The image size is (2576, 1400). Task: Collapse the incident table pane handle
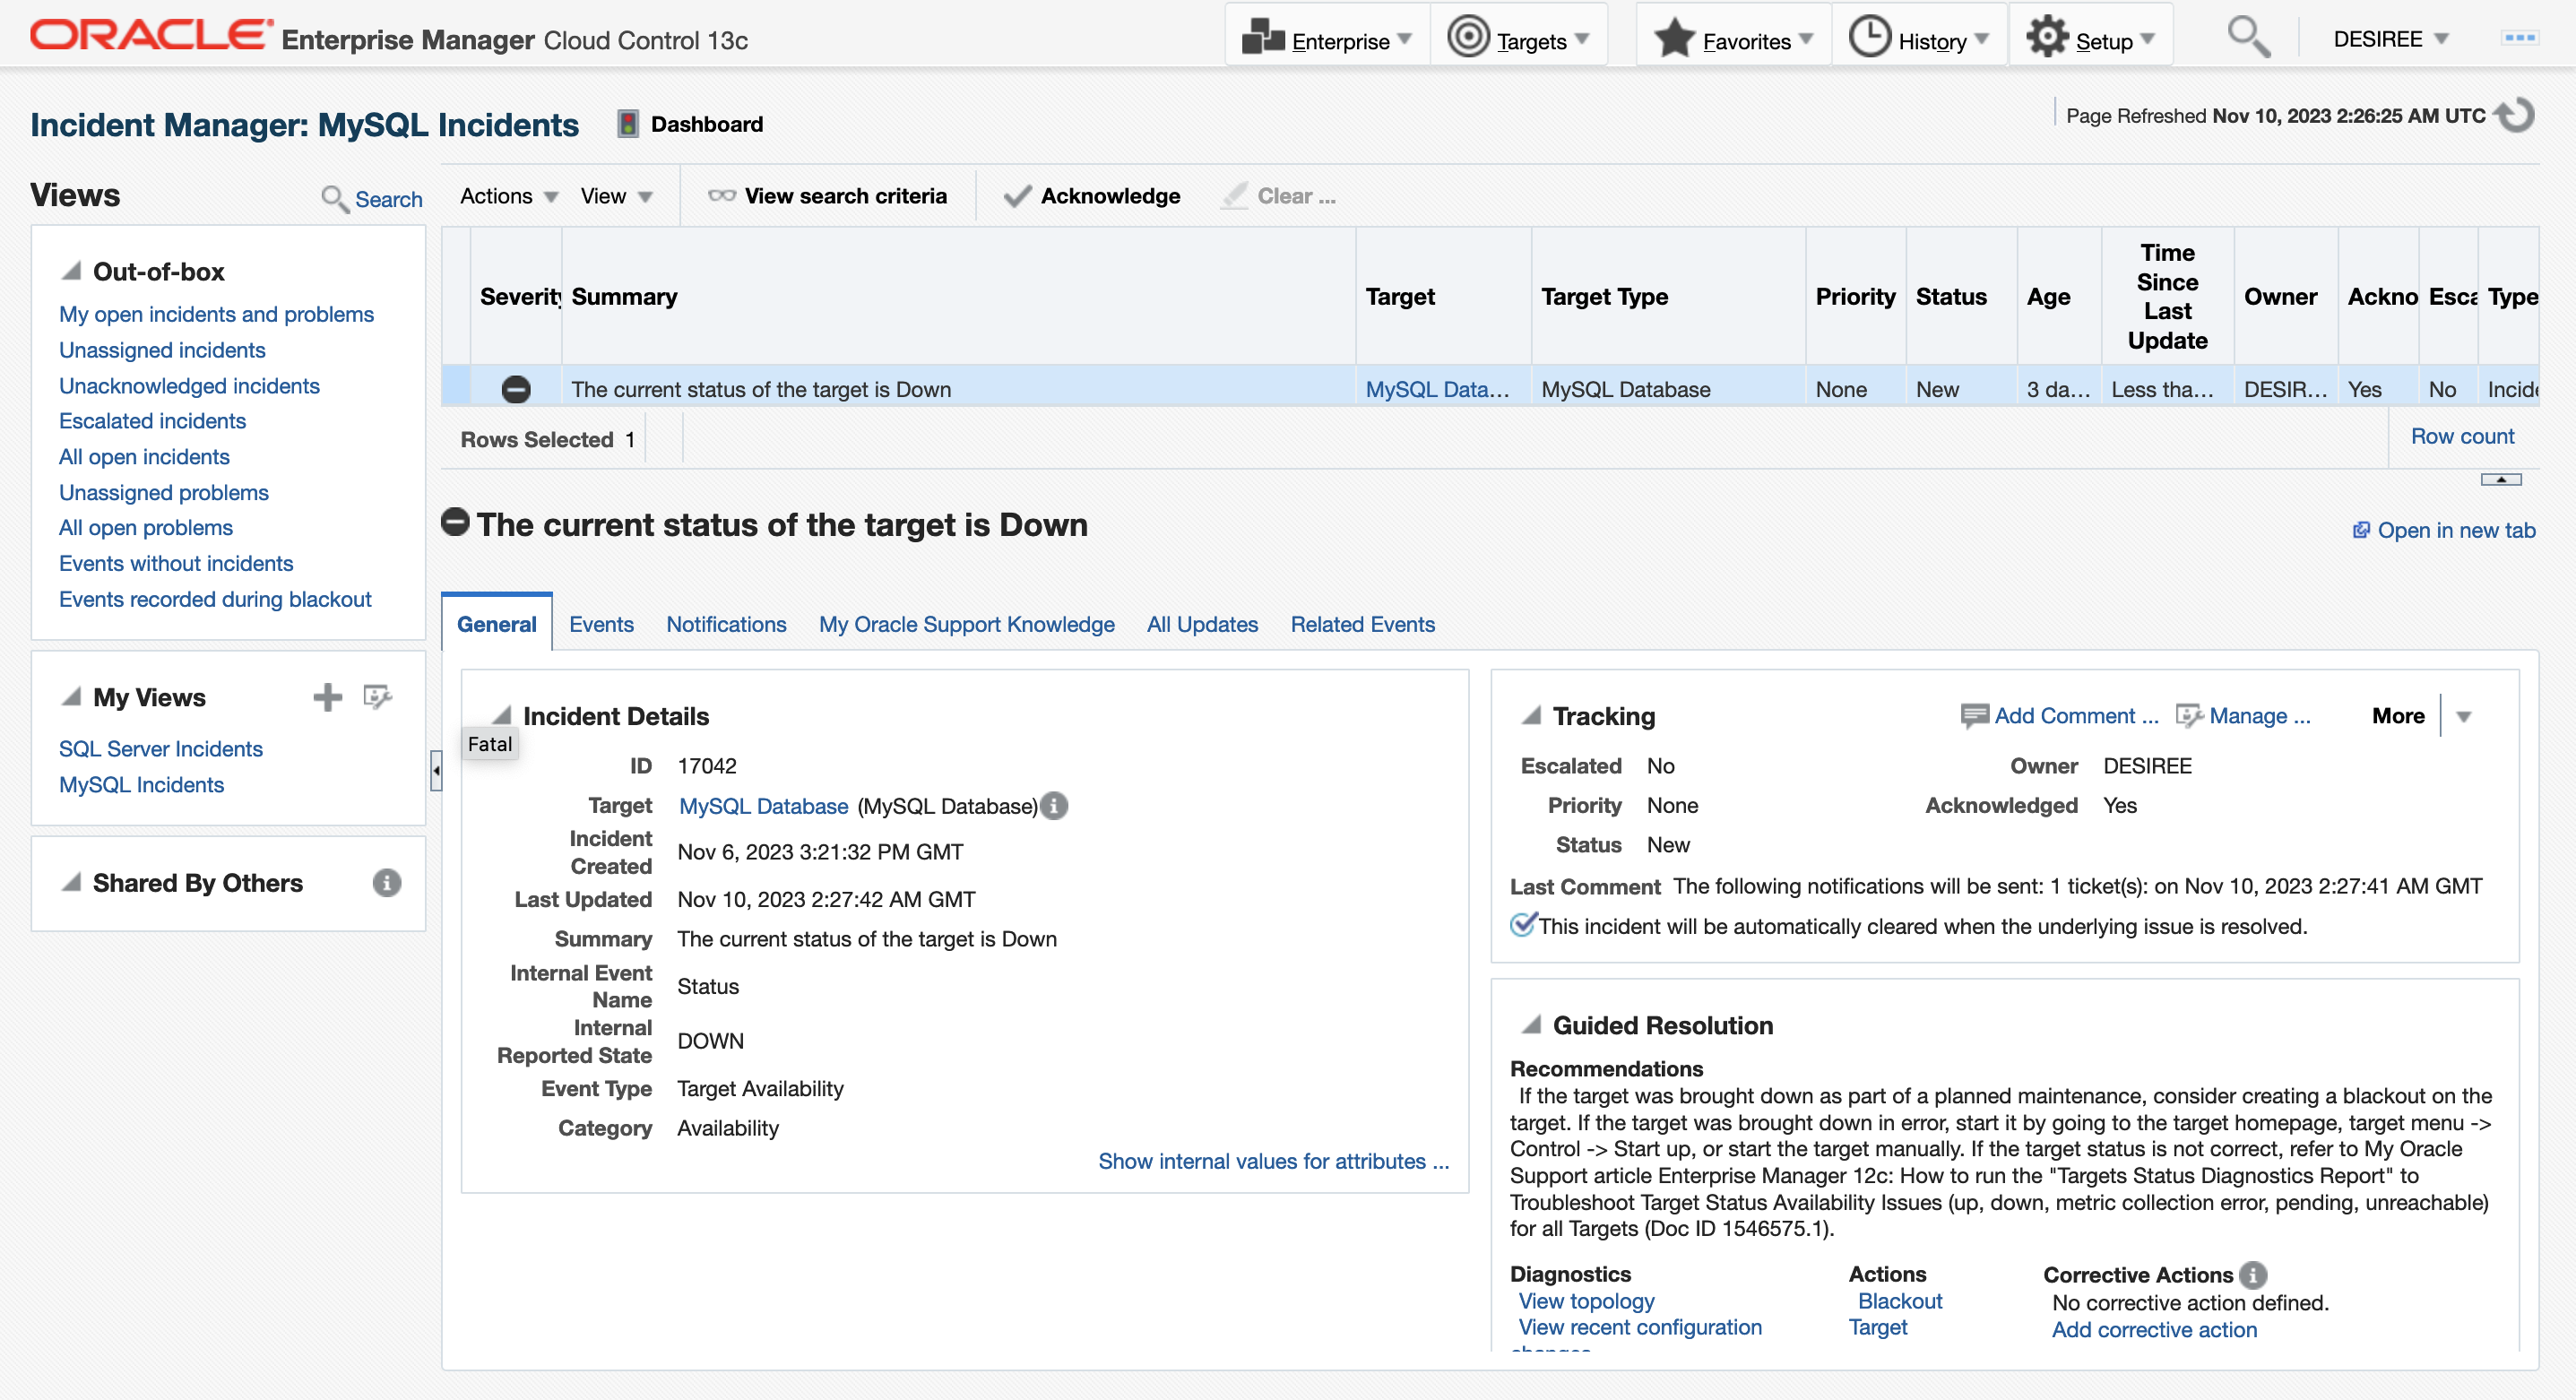2500,480
